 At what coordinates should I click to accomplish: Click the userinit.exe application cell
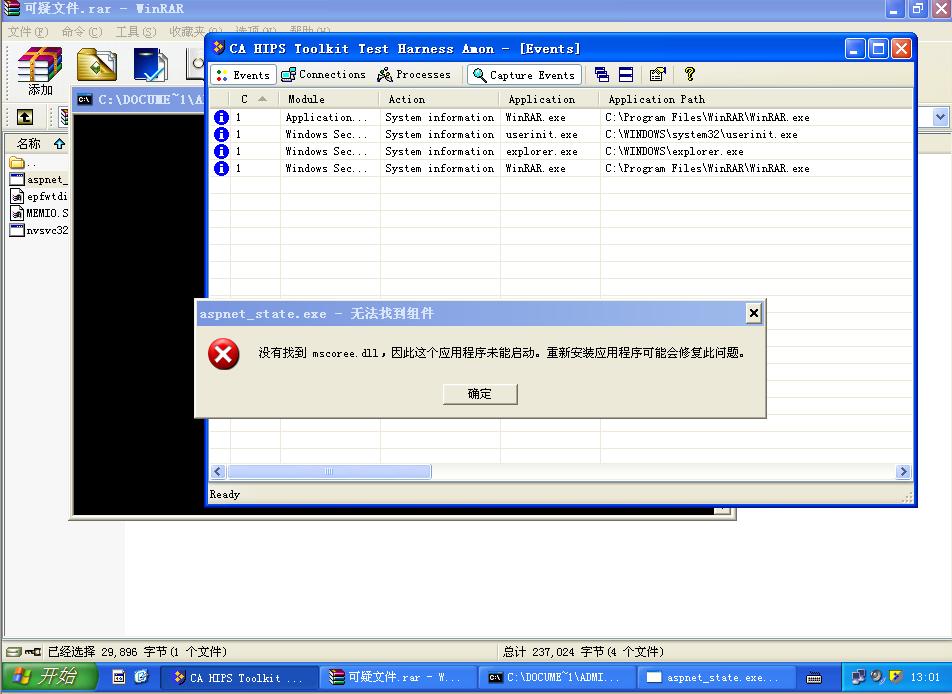coord(542,134)
